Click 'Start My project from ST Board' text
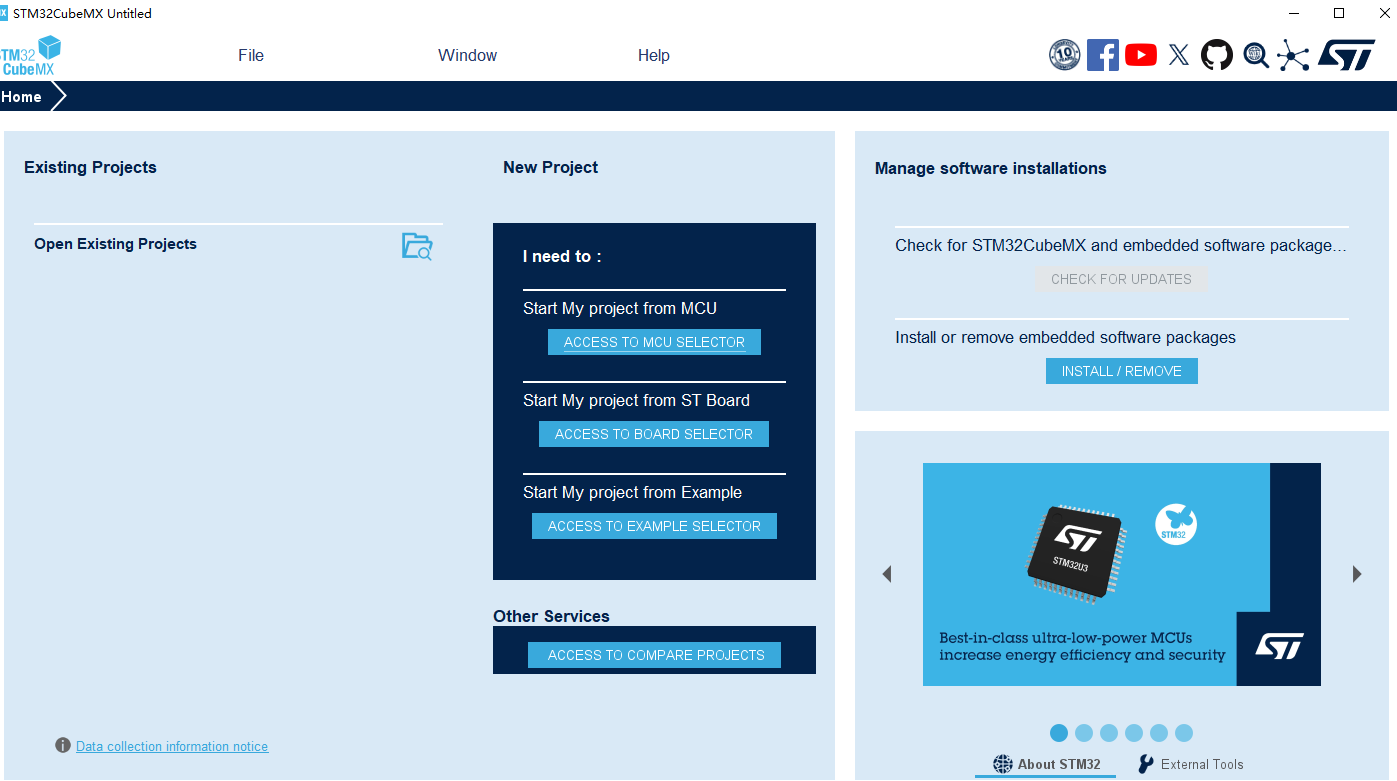The image size is (1397, 781). pyautogui.click(x=636, y=400)
